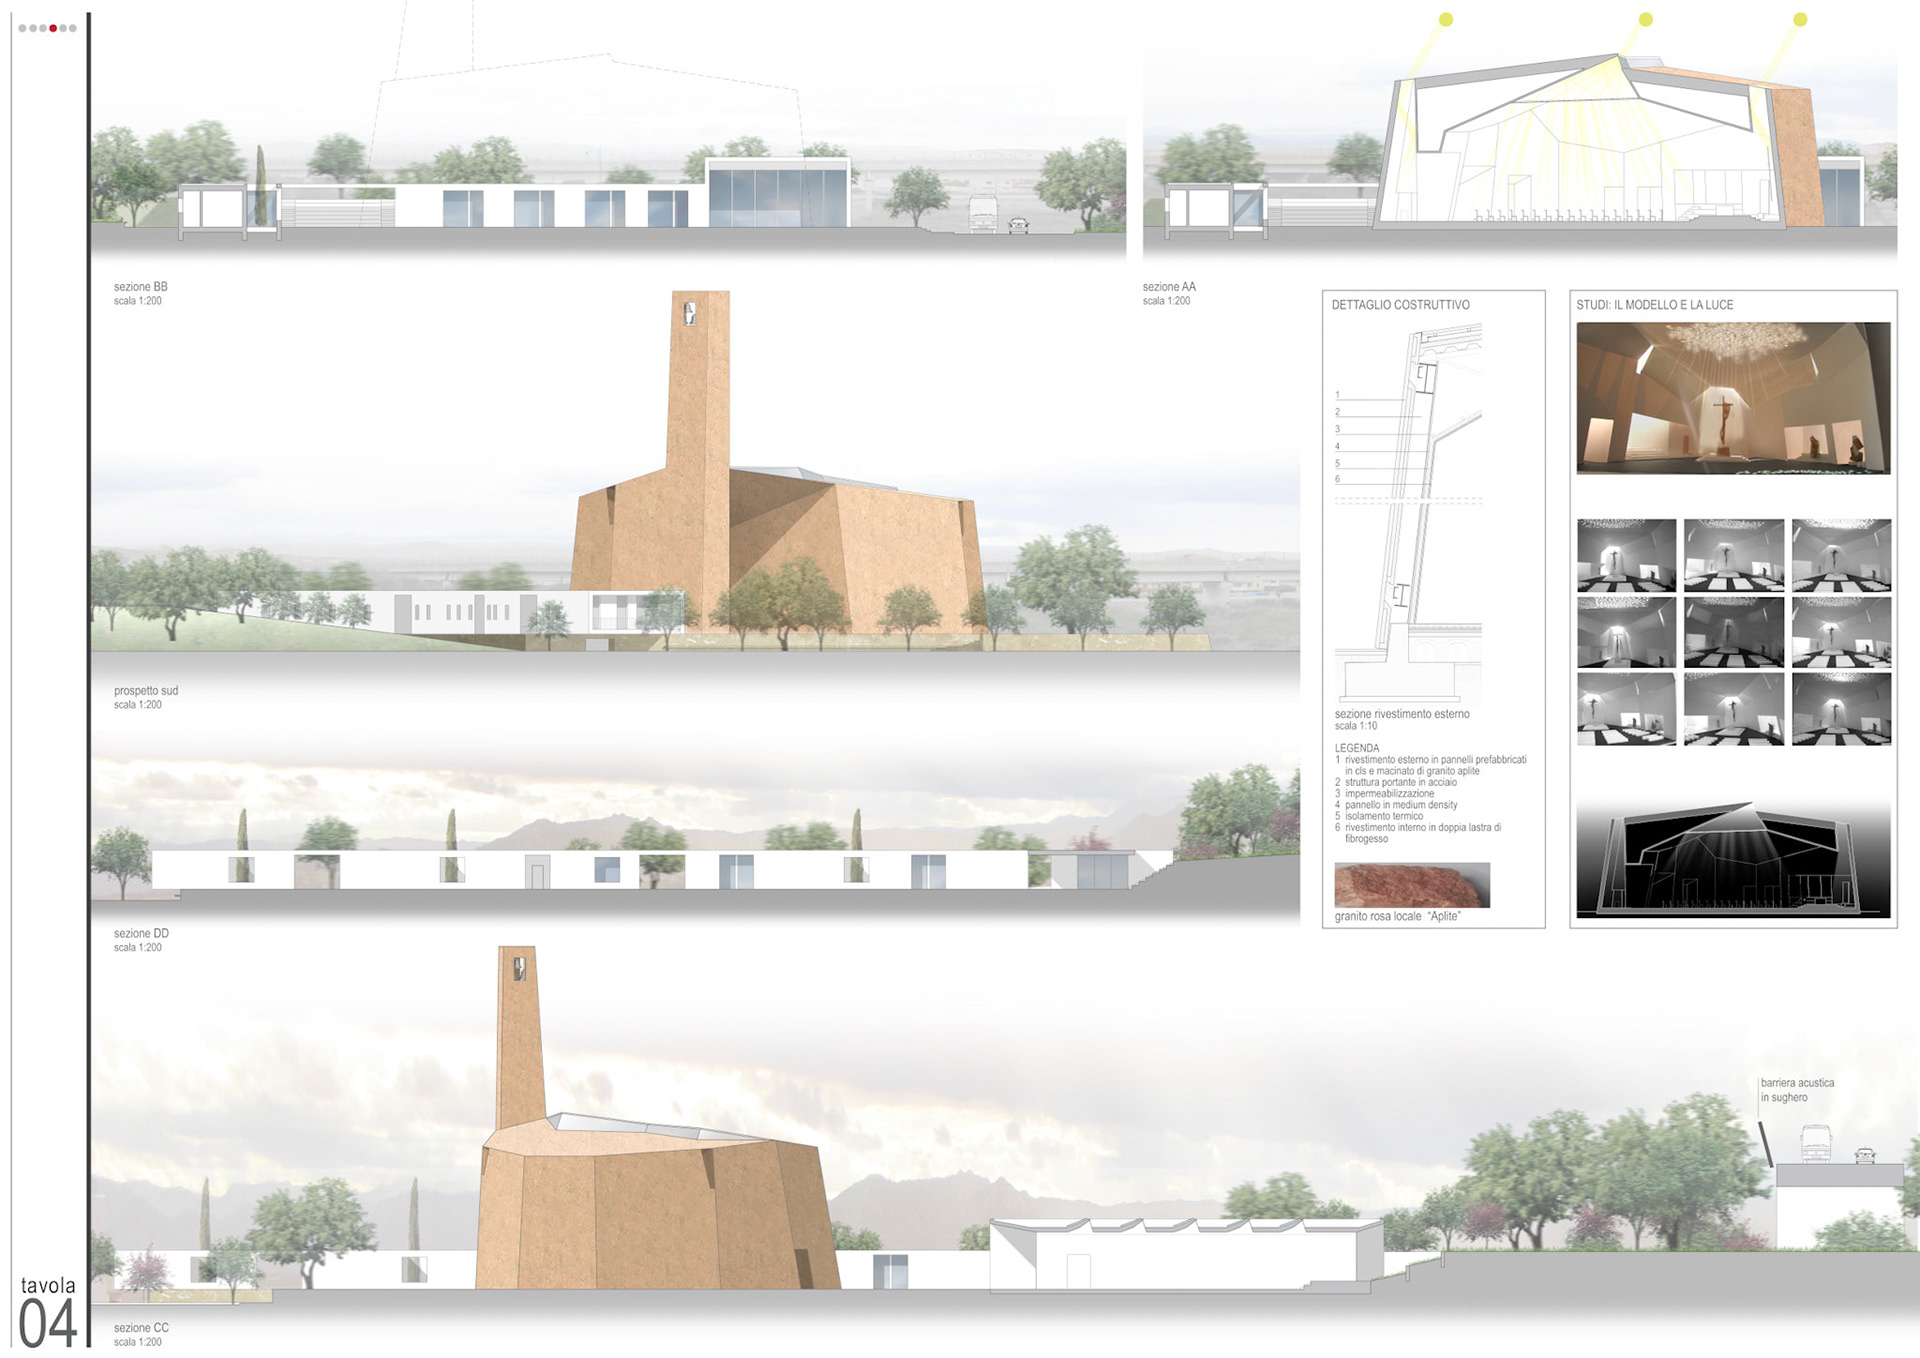
Task: Click the small car beside the bus in sezione CC
Action: click(x=1864, y=1155)
